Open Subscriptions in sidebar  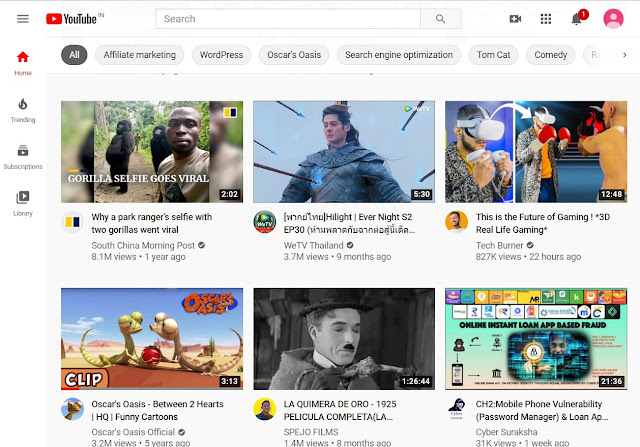pos(23,157)
